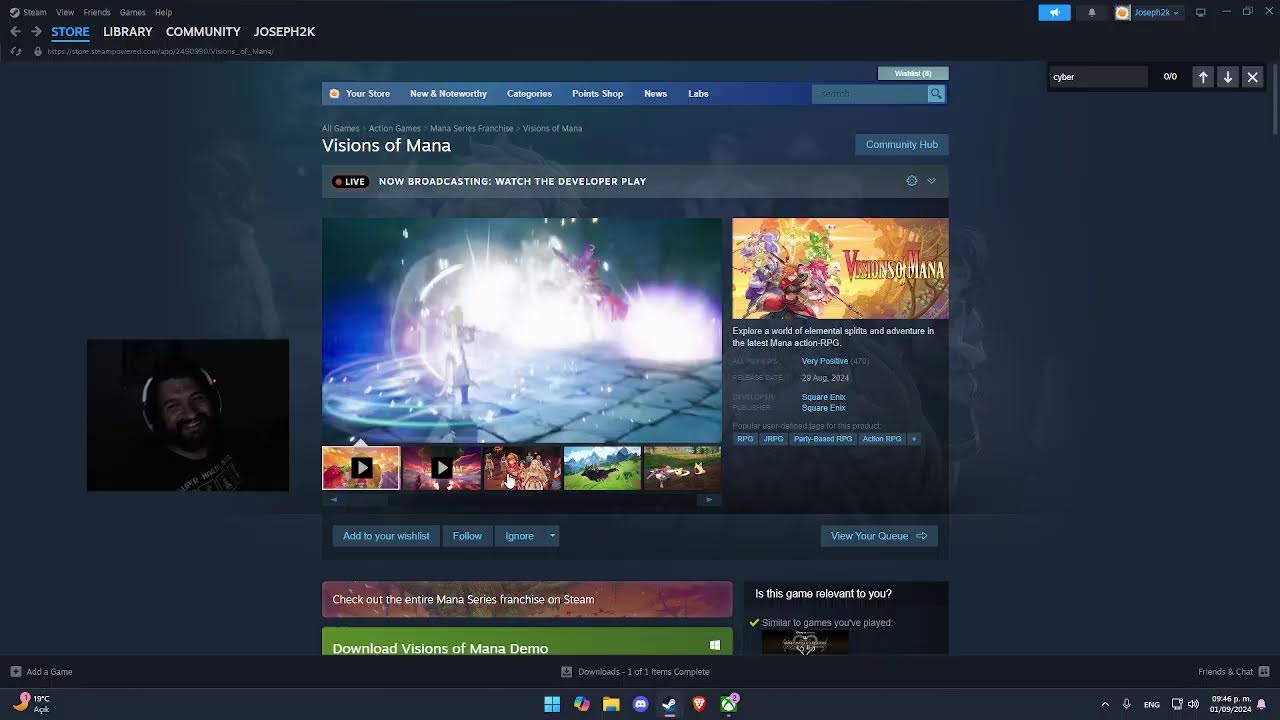Image resolution: width=1280 pixels, height=720 pixels.
Task: Open Discord from the taskbar
Action: 640,704
